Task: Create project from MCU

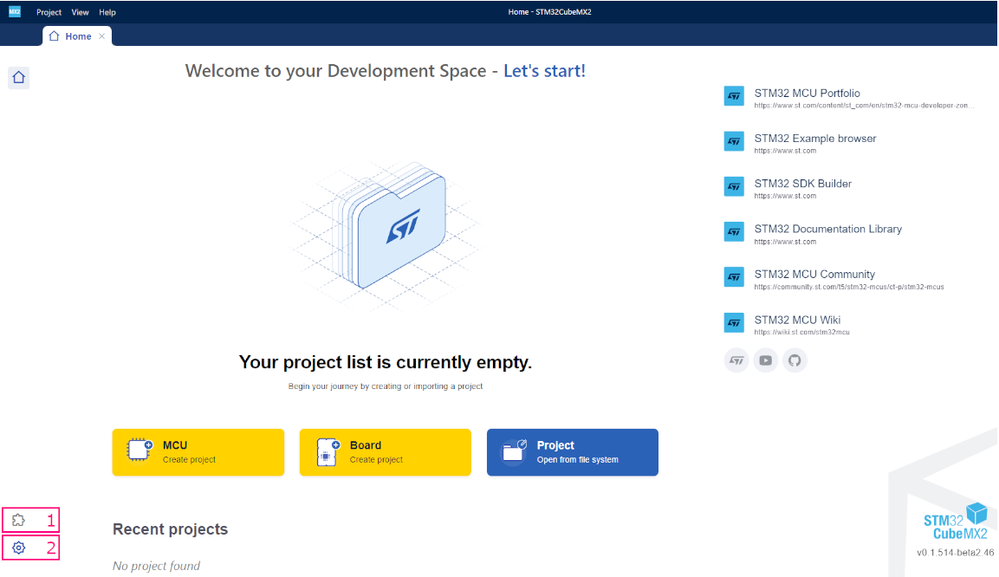Action: 198,452
